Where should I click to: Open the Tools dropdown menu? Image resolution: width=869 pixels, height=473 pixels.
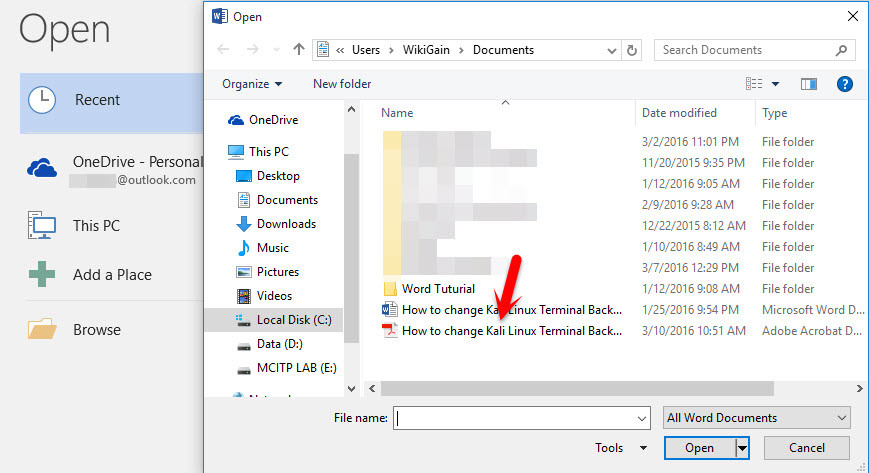tap(621, 447)
